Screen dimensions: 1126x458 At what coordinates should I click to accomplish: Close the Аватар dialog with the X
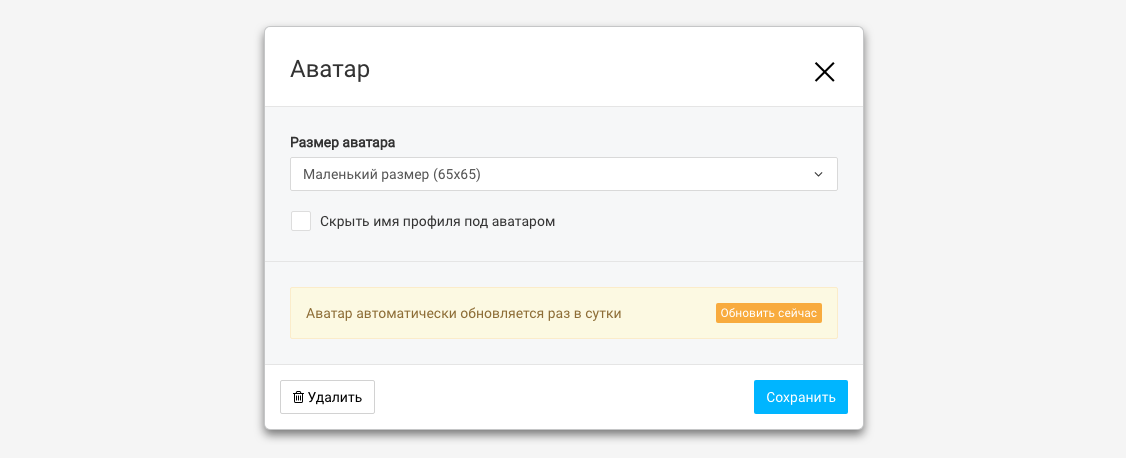point(824,72)
